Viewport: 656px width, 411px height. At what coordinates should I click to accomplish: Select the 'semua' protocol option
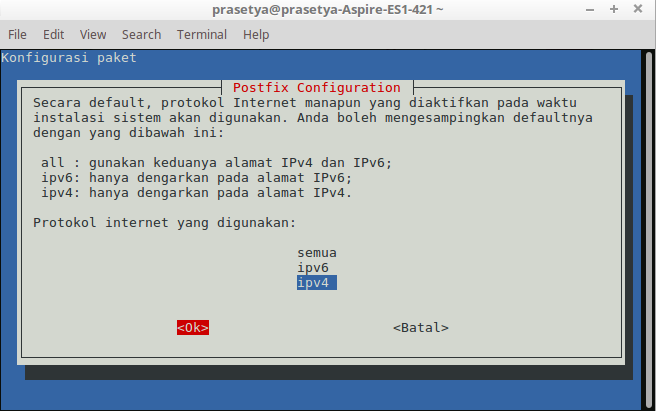coord(317,253)
